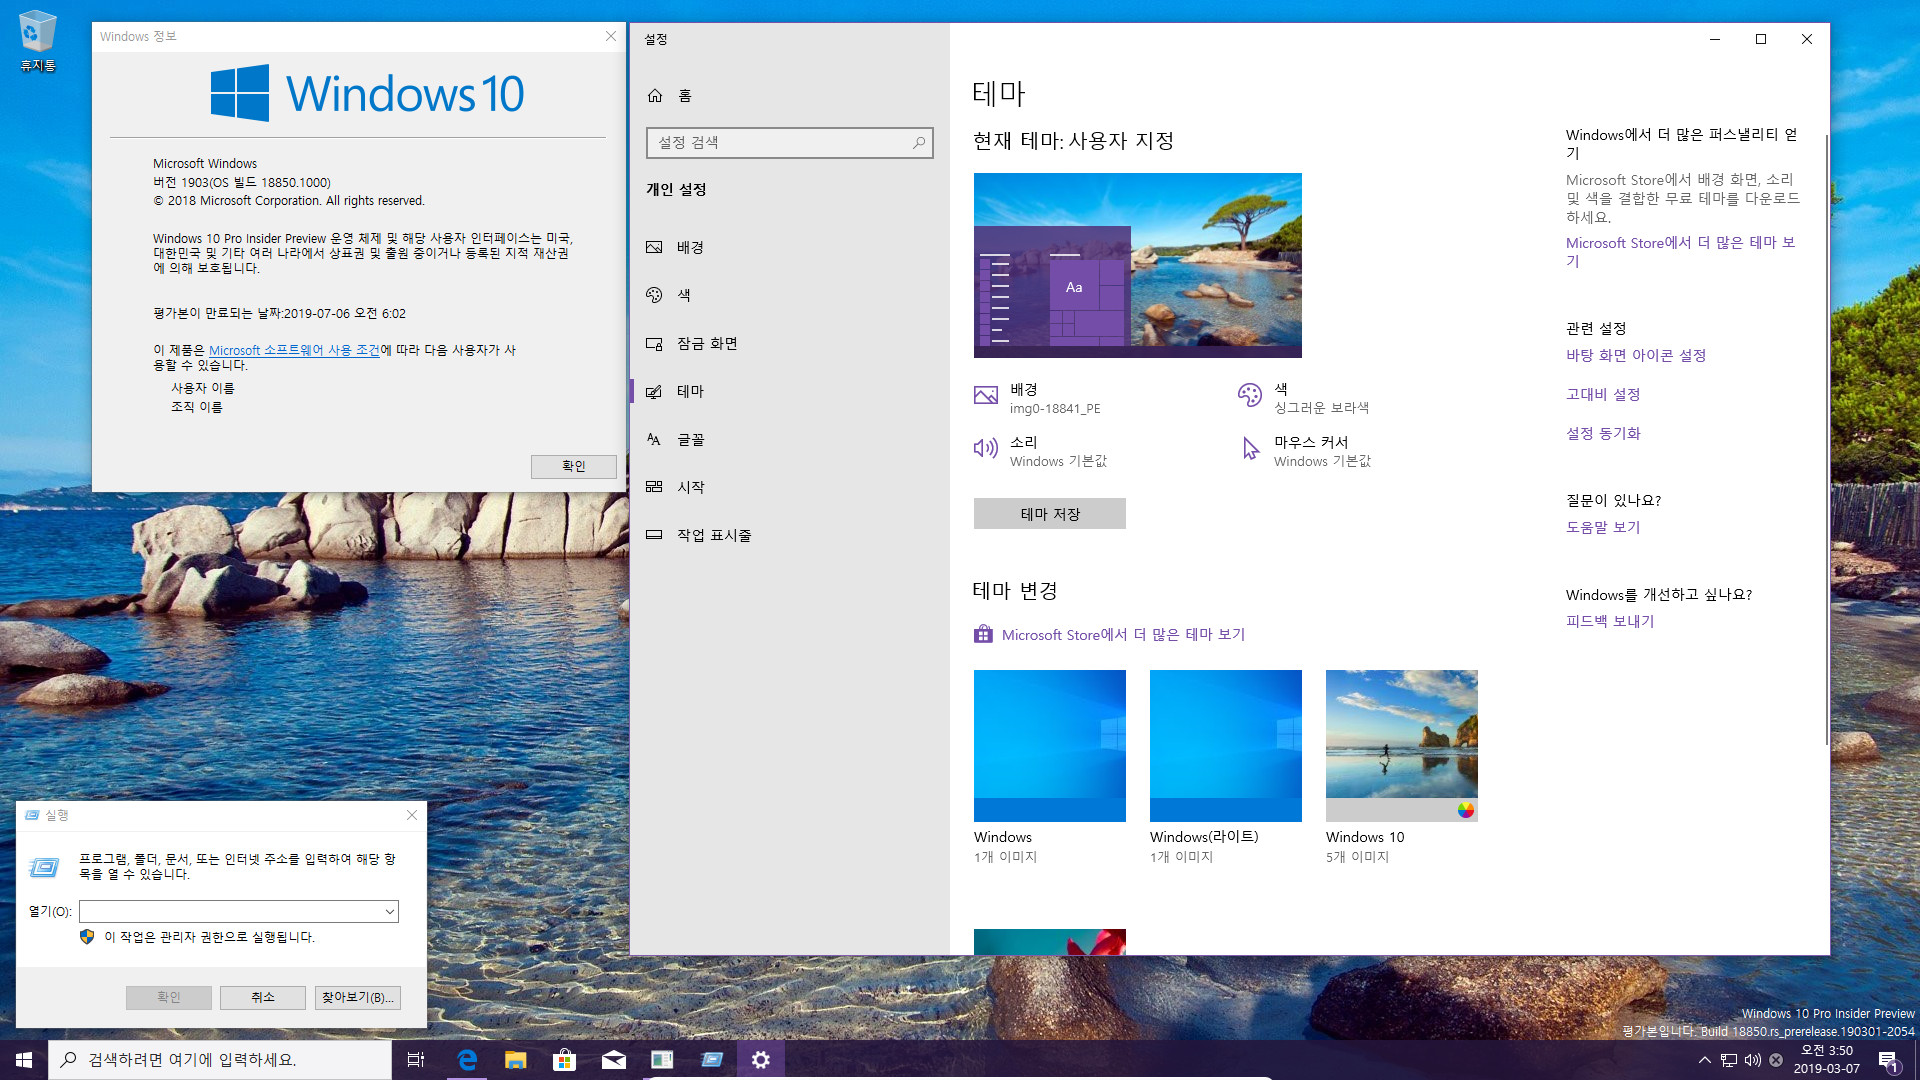Click the color wheel badge on Windows 10 theme
1920x1080 pixels.
pos(1465,810)
